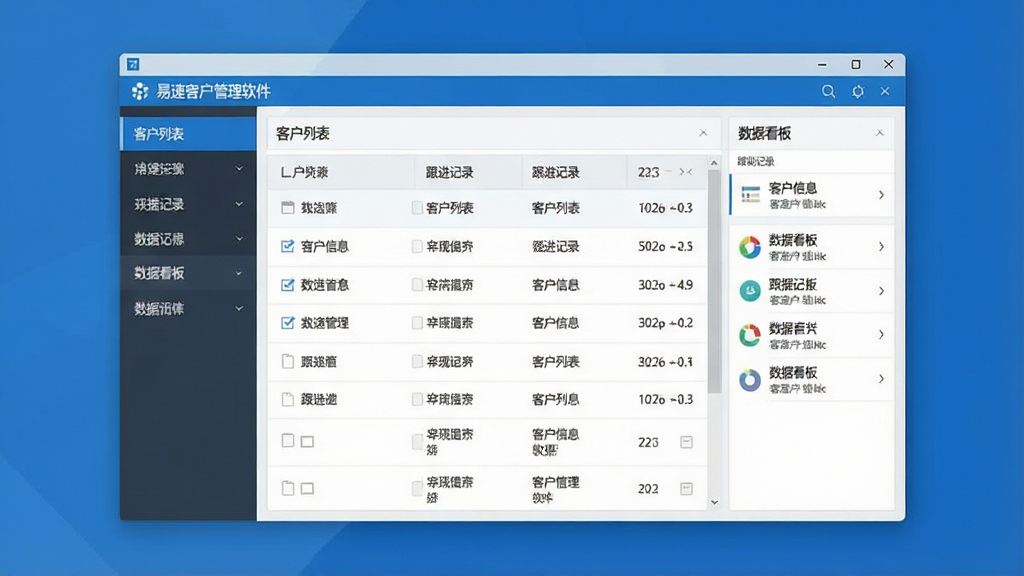Click the 302p -0.2 value cell
This screenshot has width=1024, height=576.
(x=665, y=323)
